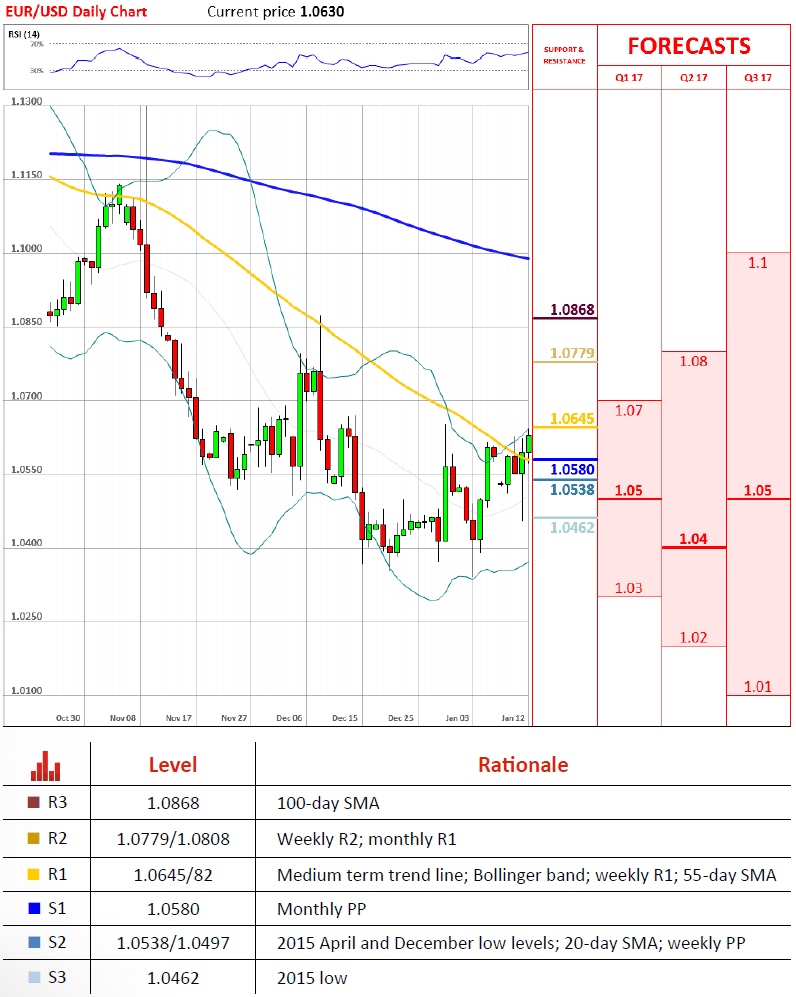Image resolution: width=796 pixels, height=997 pixels.
Task: Select the dark yellow R2 color swatch
Action: click(34, 838)
